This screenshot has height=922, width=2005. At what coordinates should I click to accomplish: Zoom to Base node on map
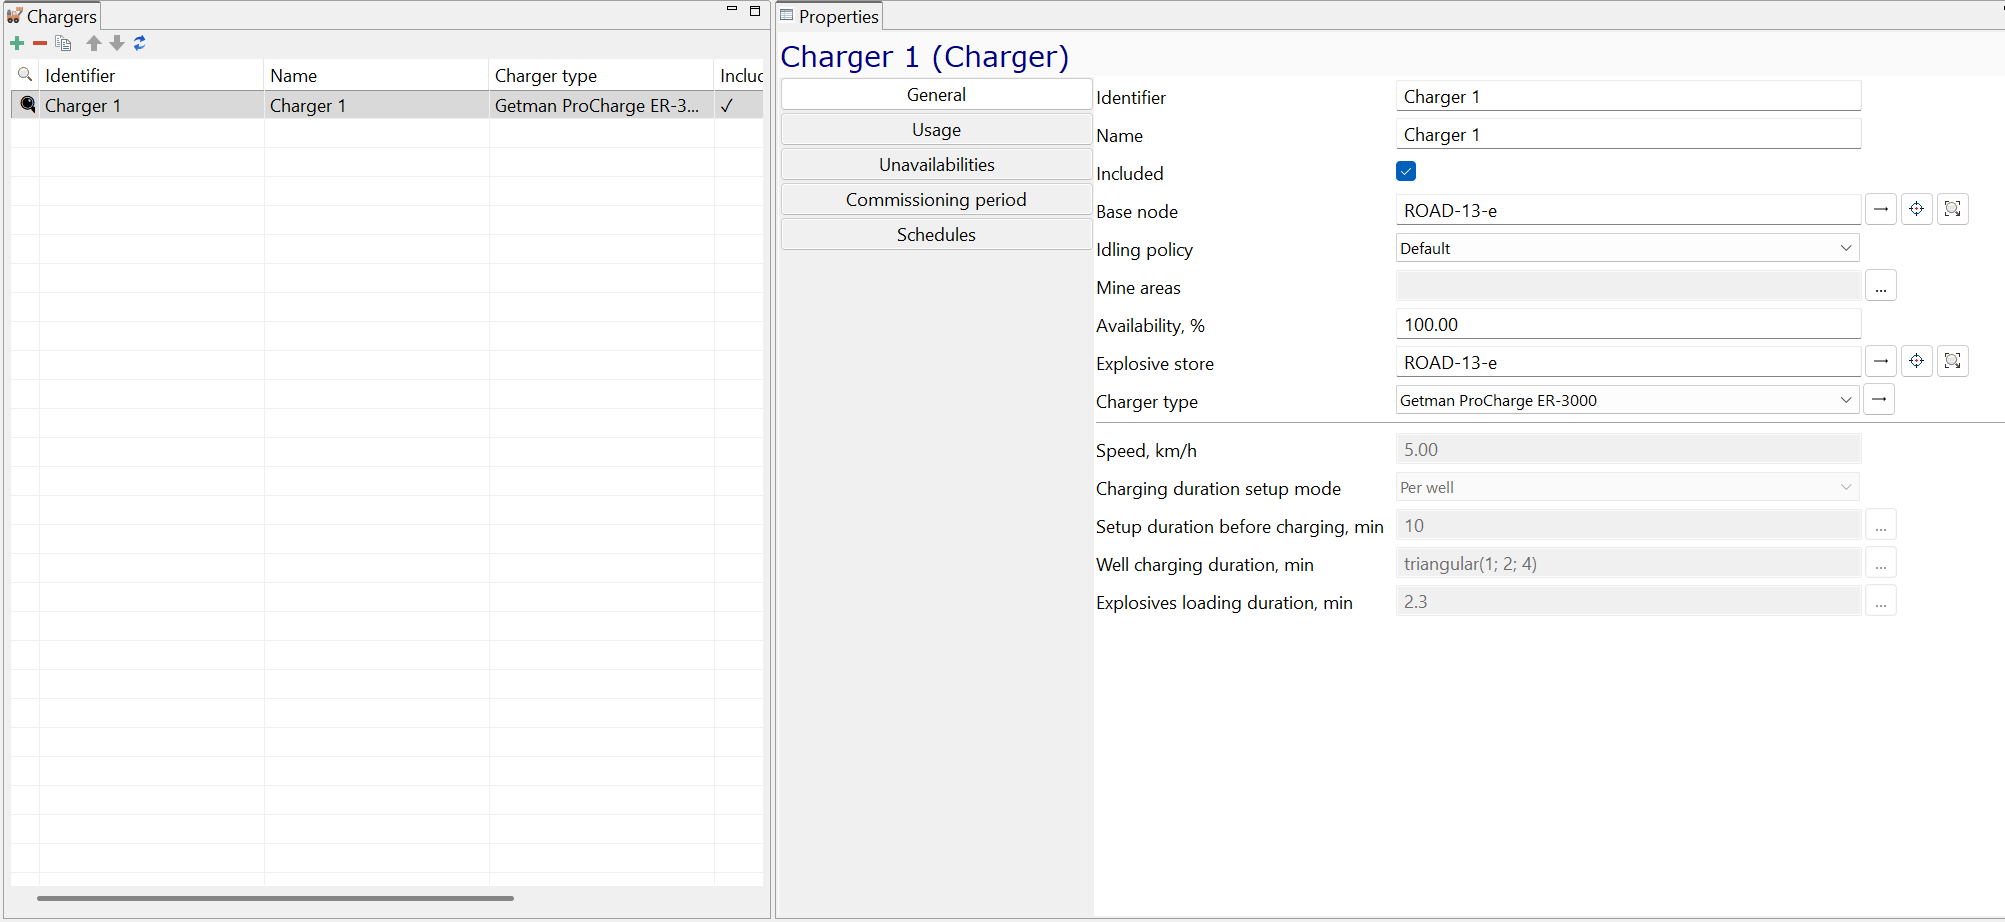pyautogui.click(x=1953, y=209)
